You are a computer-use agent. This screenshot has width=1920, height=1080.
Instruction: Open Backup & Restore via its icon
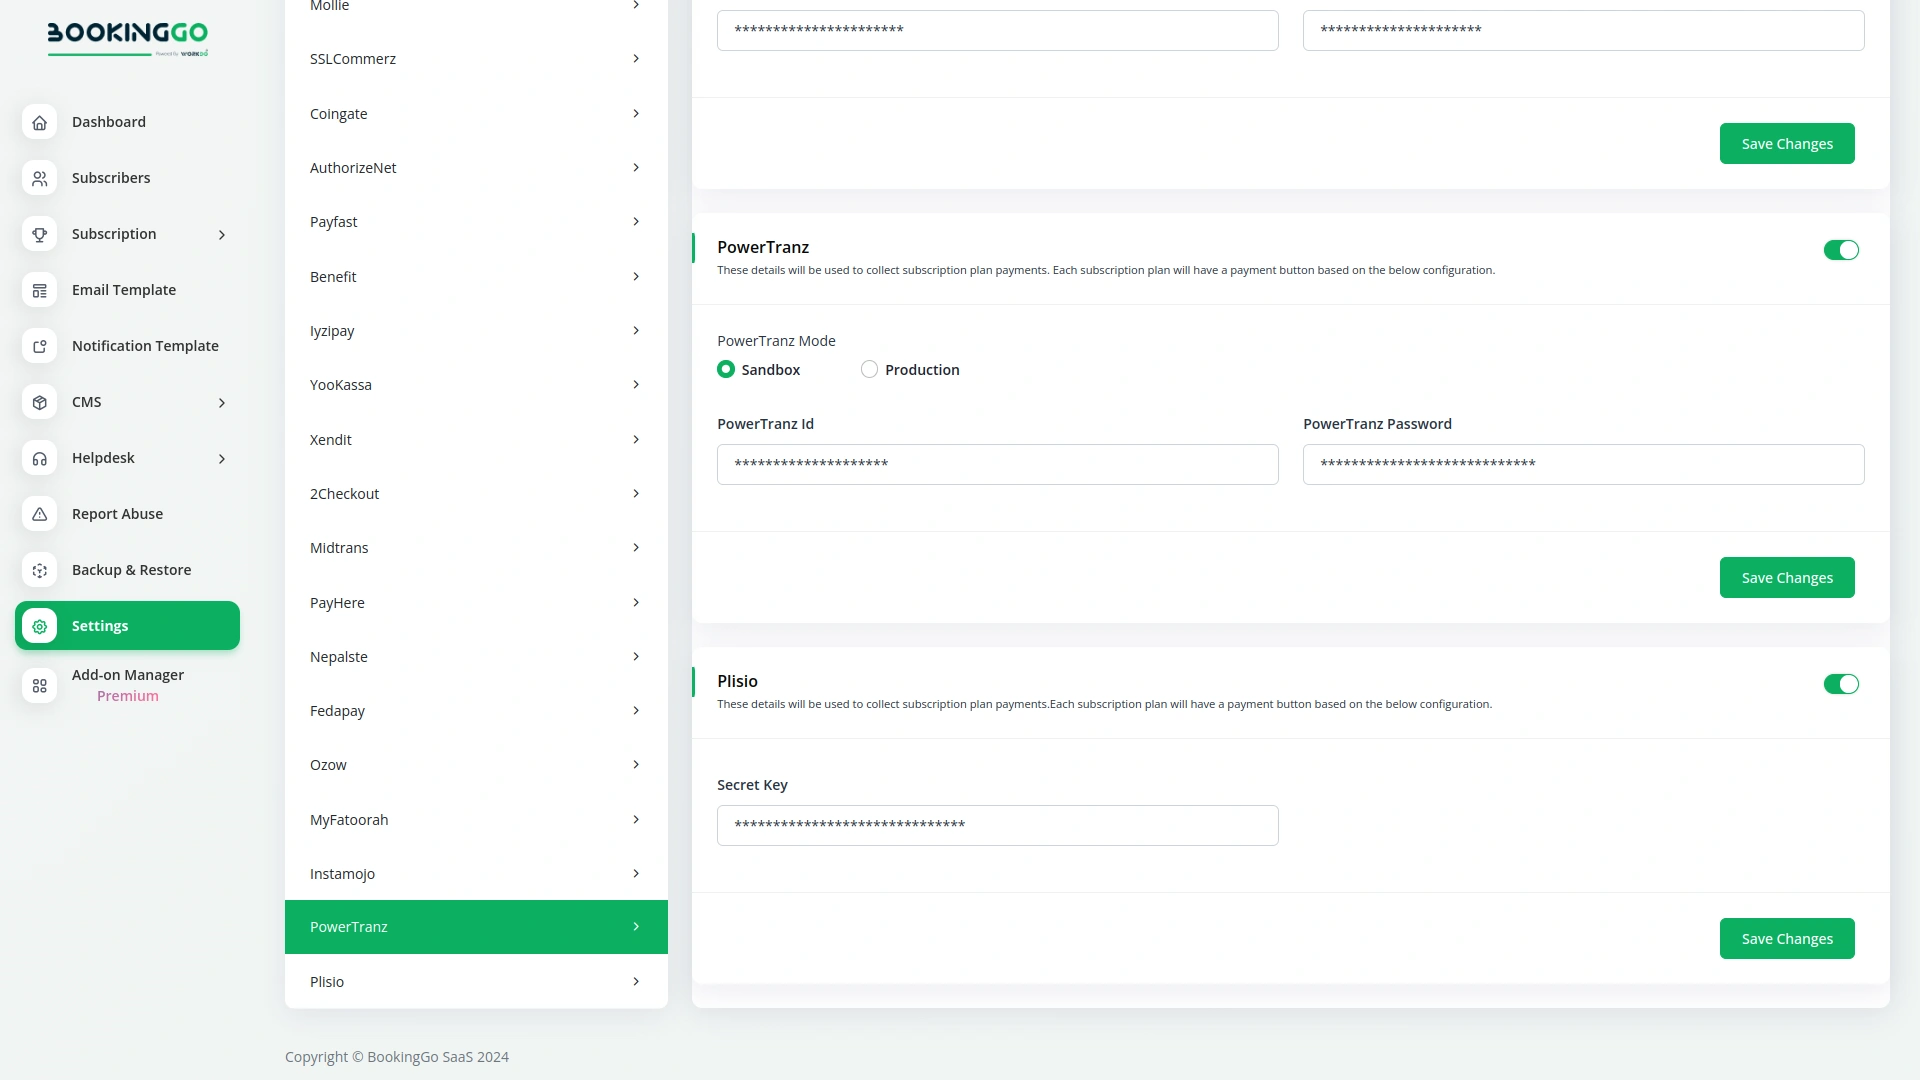coord(39,570)
